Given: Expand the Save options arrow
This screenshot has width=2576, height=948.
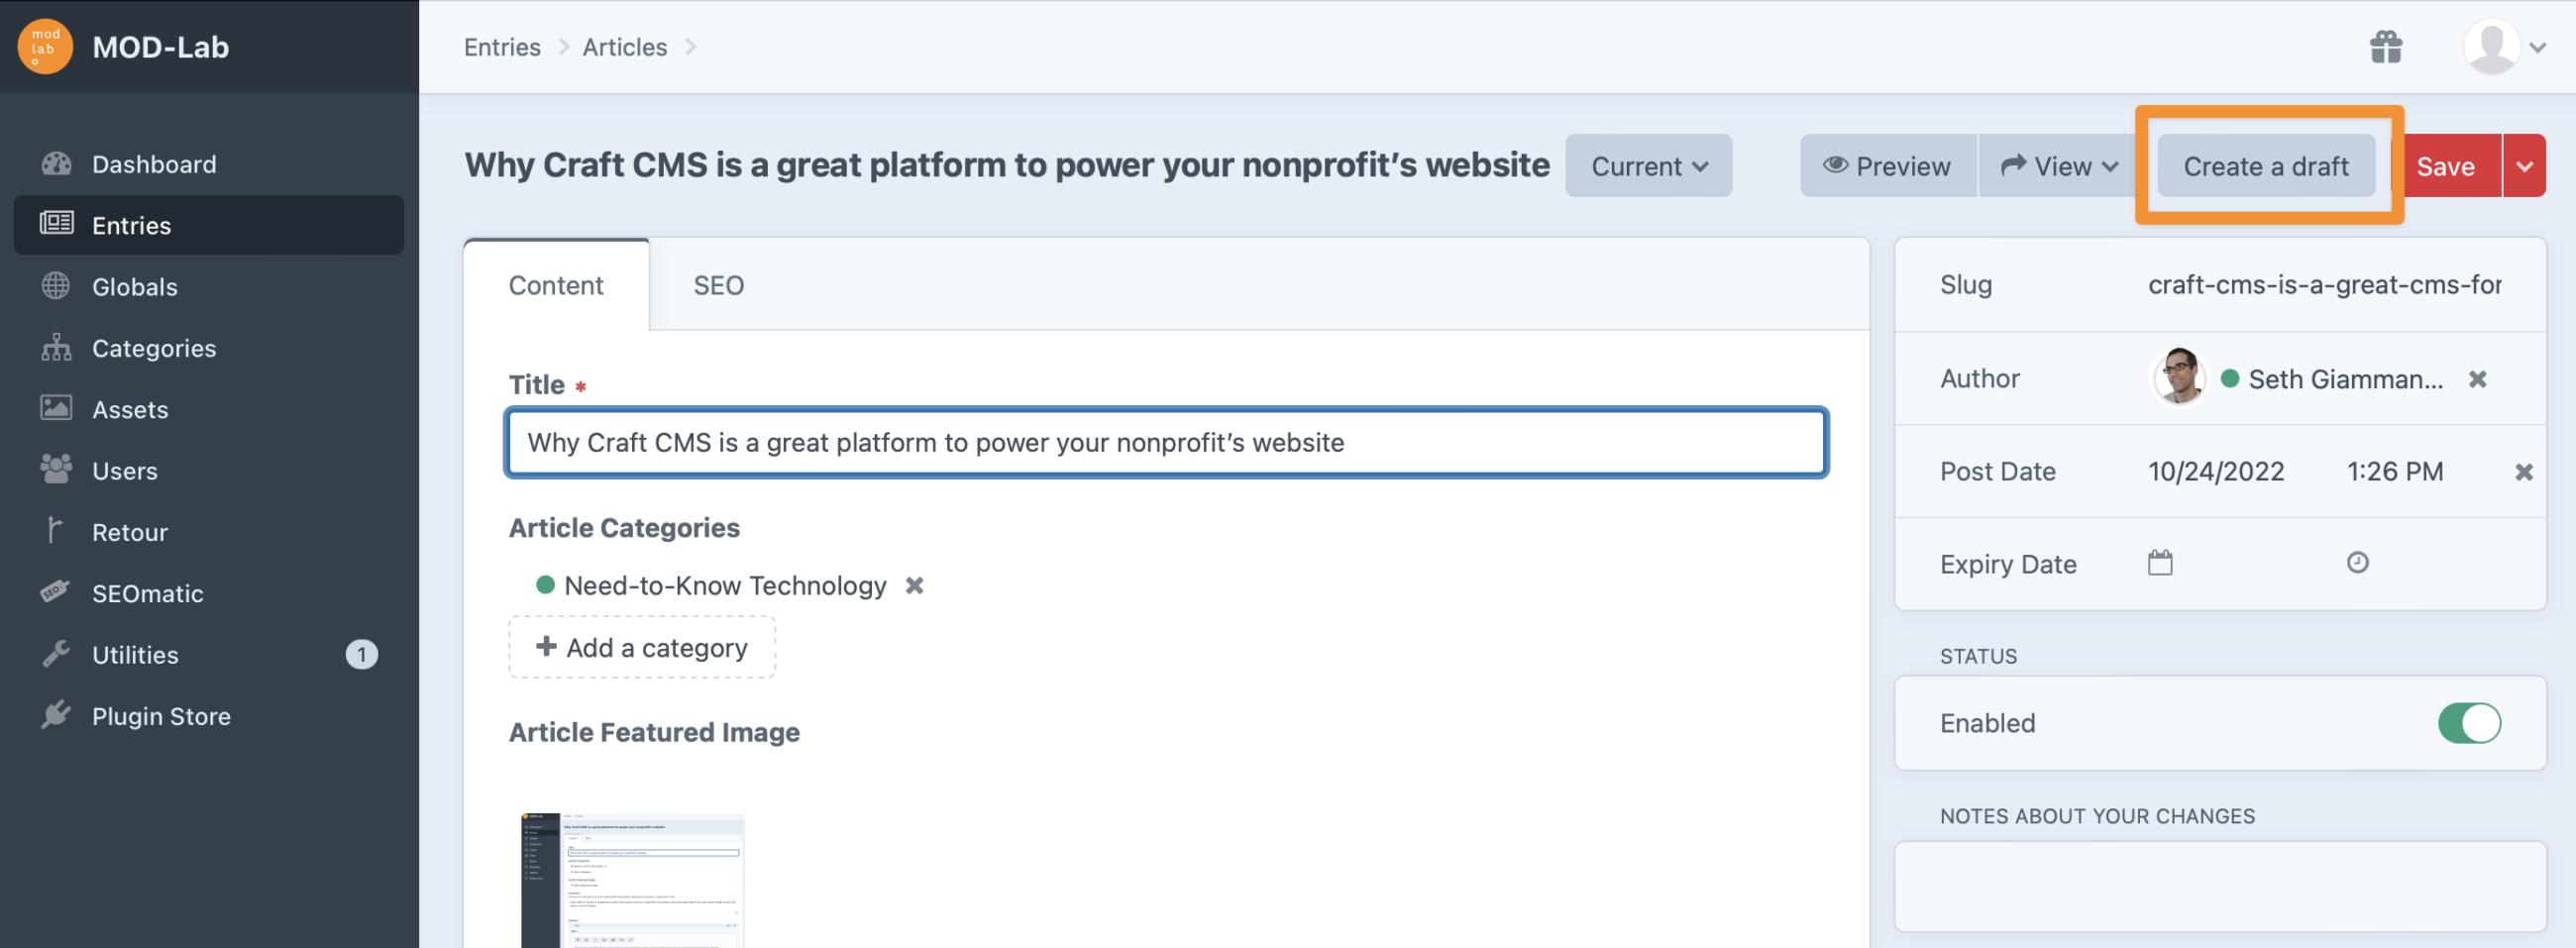Looking at the screenshot, I should 2524,166.
